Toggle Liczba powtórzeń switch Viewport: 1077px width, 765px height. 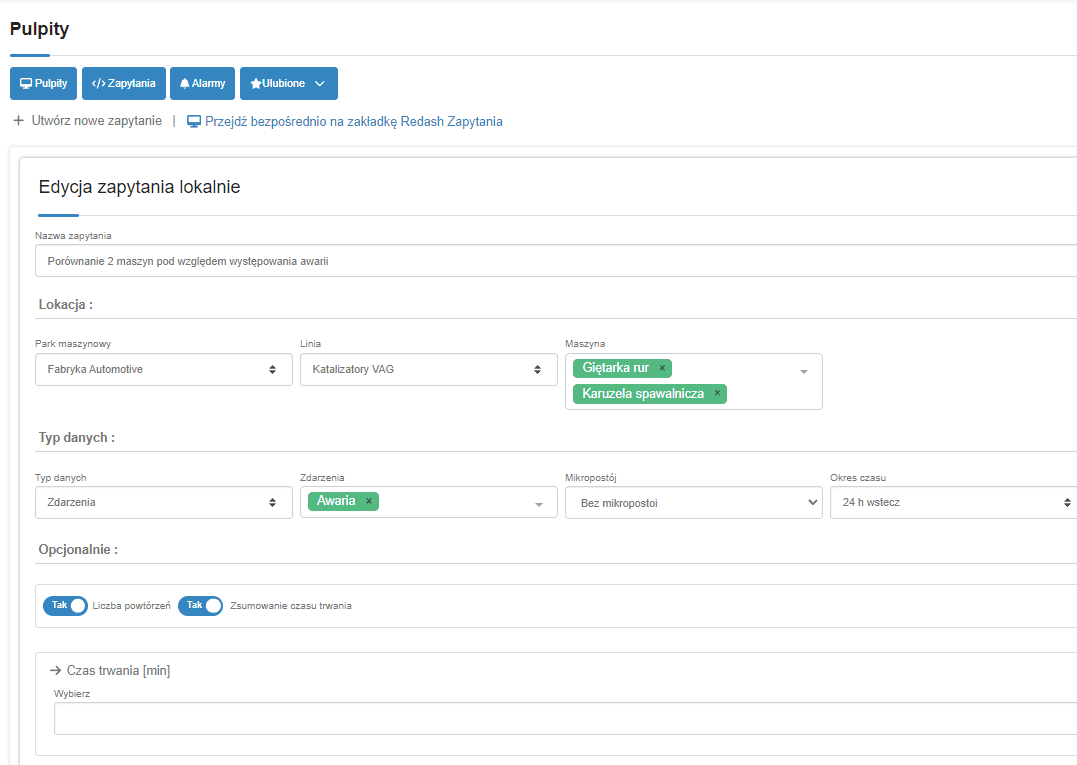coord(65,606)
